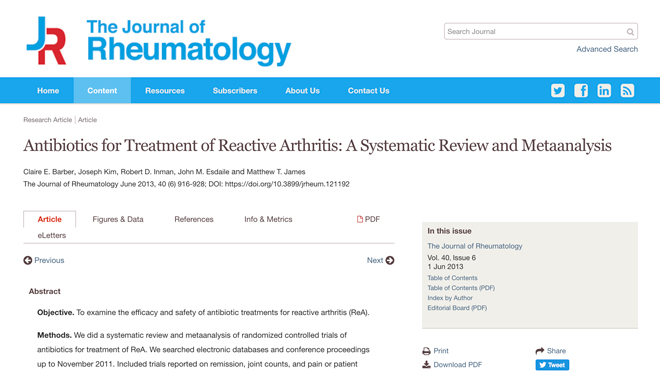Click the Share arrow icon
Viewport: 660px width, 372px height.
[540, 351]
